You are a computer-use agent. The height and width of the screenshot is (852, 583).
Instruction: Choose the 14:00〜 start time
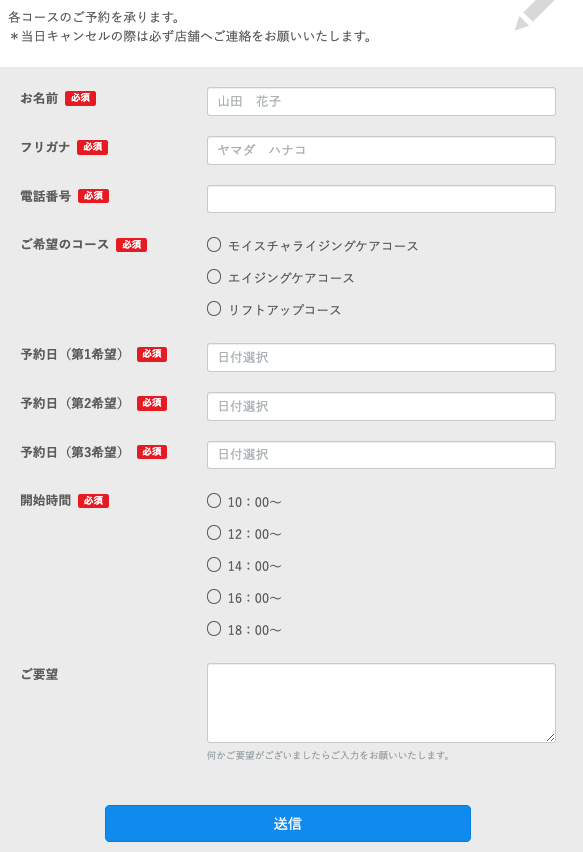click(x=214, y=565)
